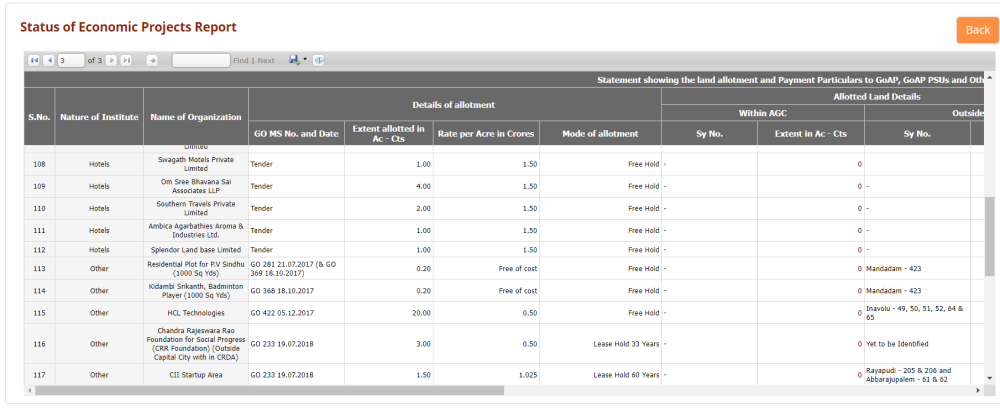
Task: Click the go-back-to-parent-report icon
Action: pos(152,61)
